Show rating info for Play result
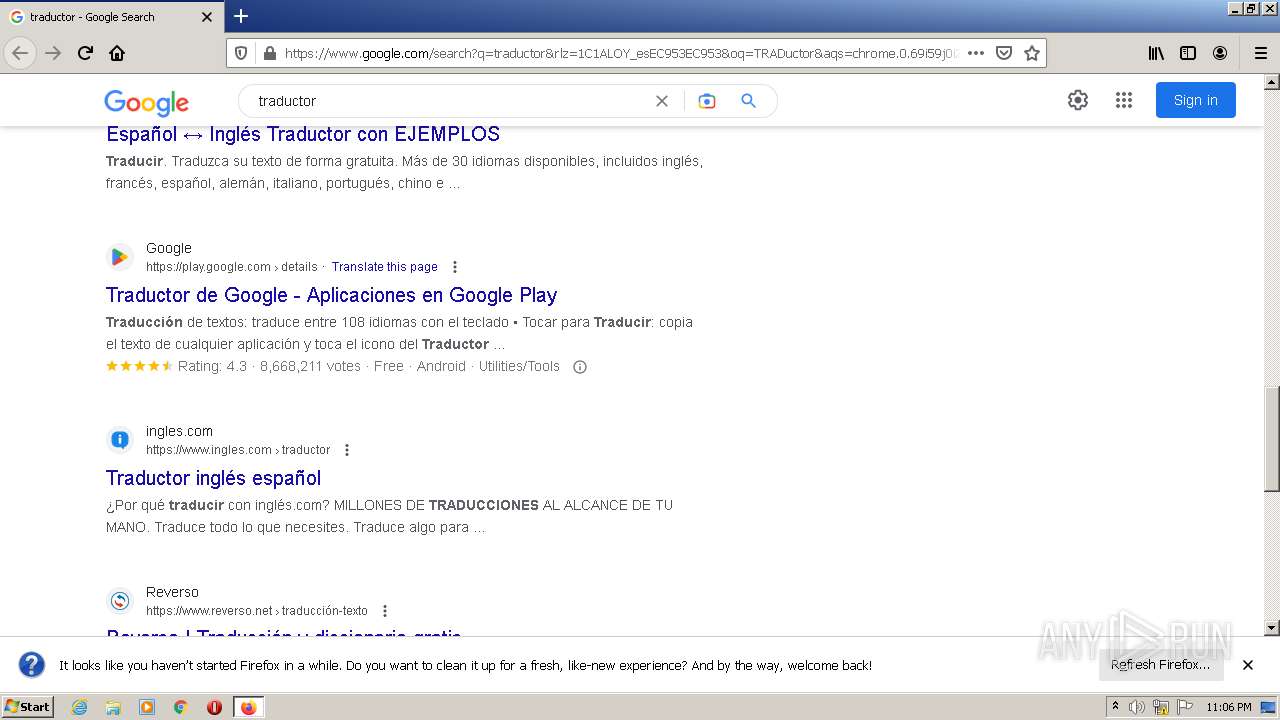 579,367
